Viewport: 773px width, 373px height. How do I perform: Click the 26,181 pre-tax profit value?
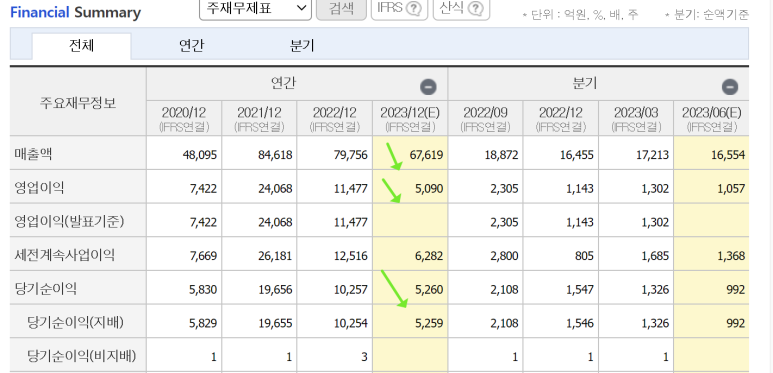[275, 256]
